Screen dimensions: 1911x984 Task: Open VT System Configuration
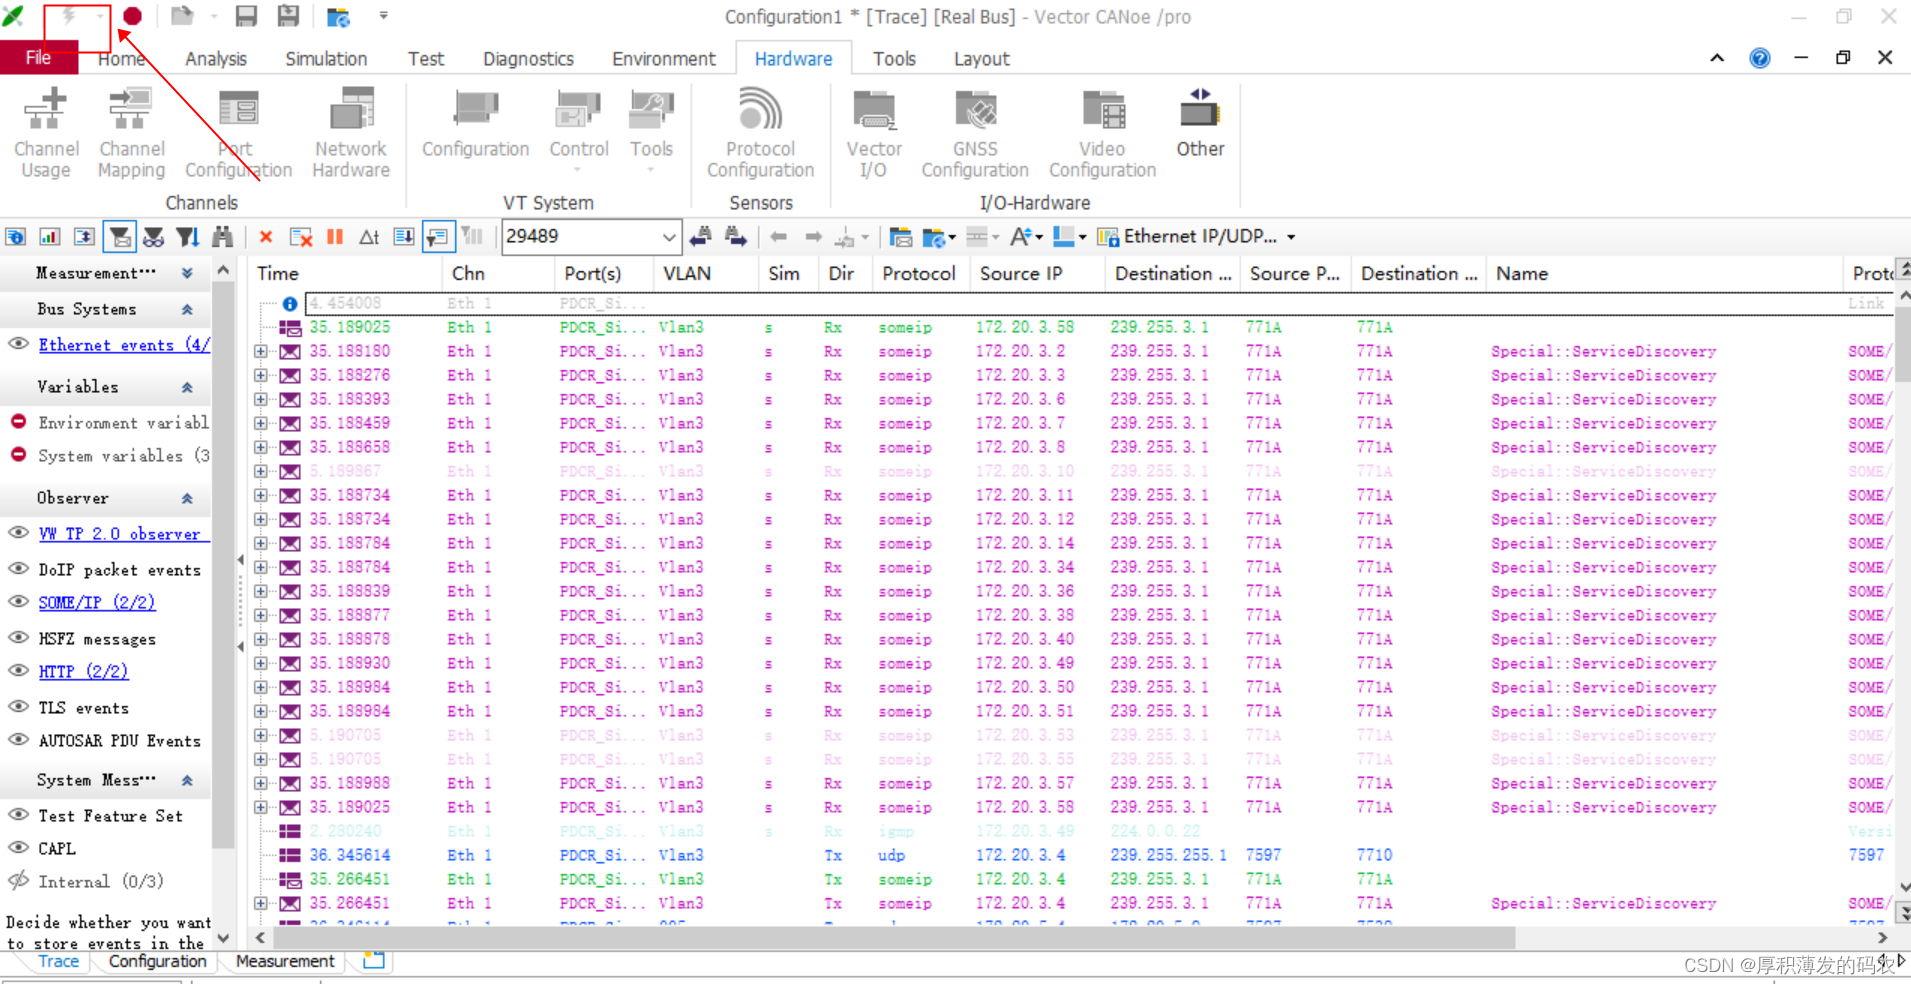coord(475,125)
